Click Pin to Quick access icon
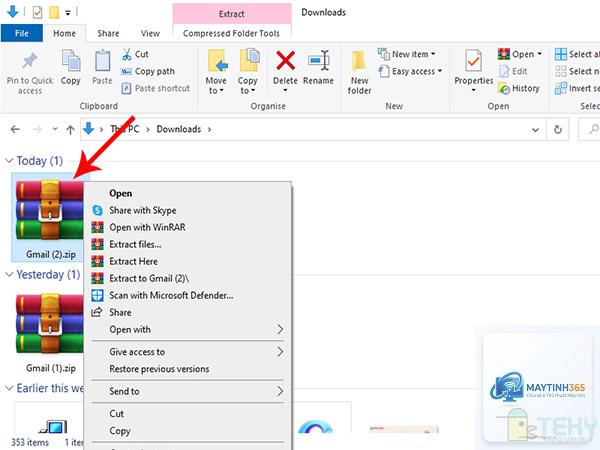This screenshot has width=600, height=450. point(29,62)
